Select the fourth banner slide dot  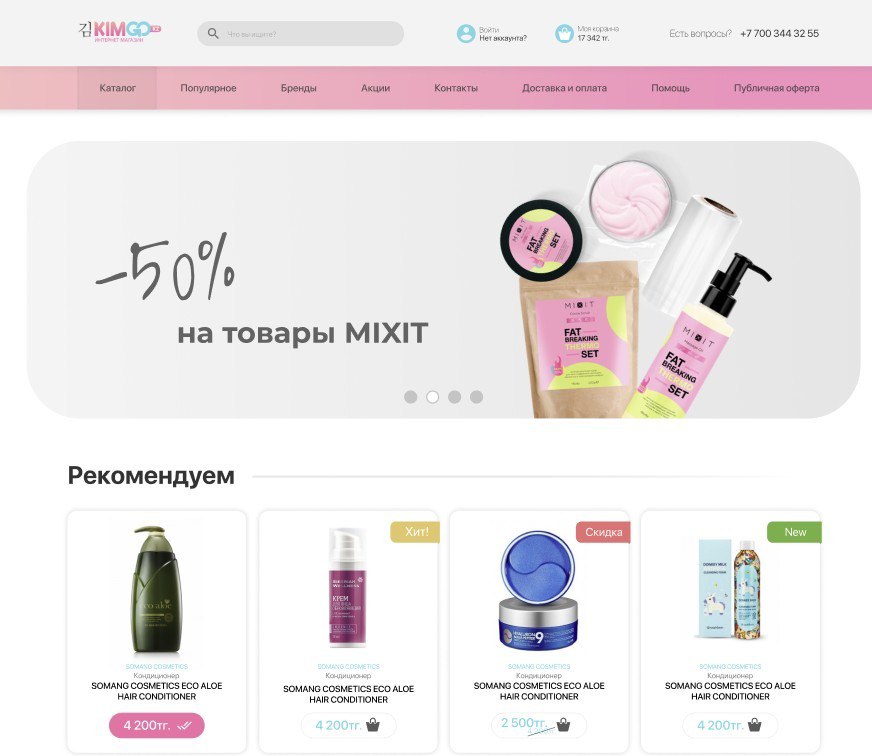tap(477, 397)
